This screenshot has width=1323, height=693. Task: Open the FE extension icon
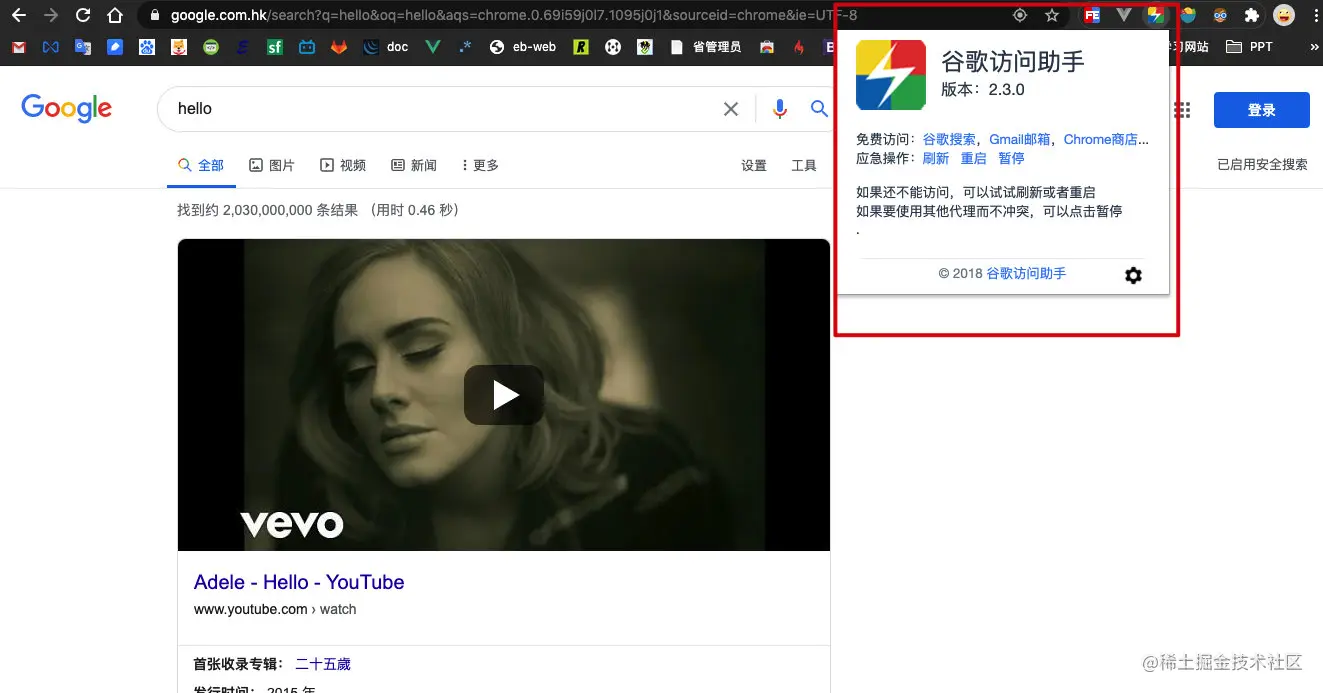click(1092, 15)
